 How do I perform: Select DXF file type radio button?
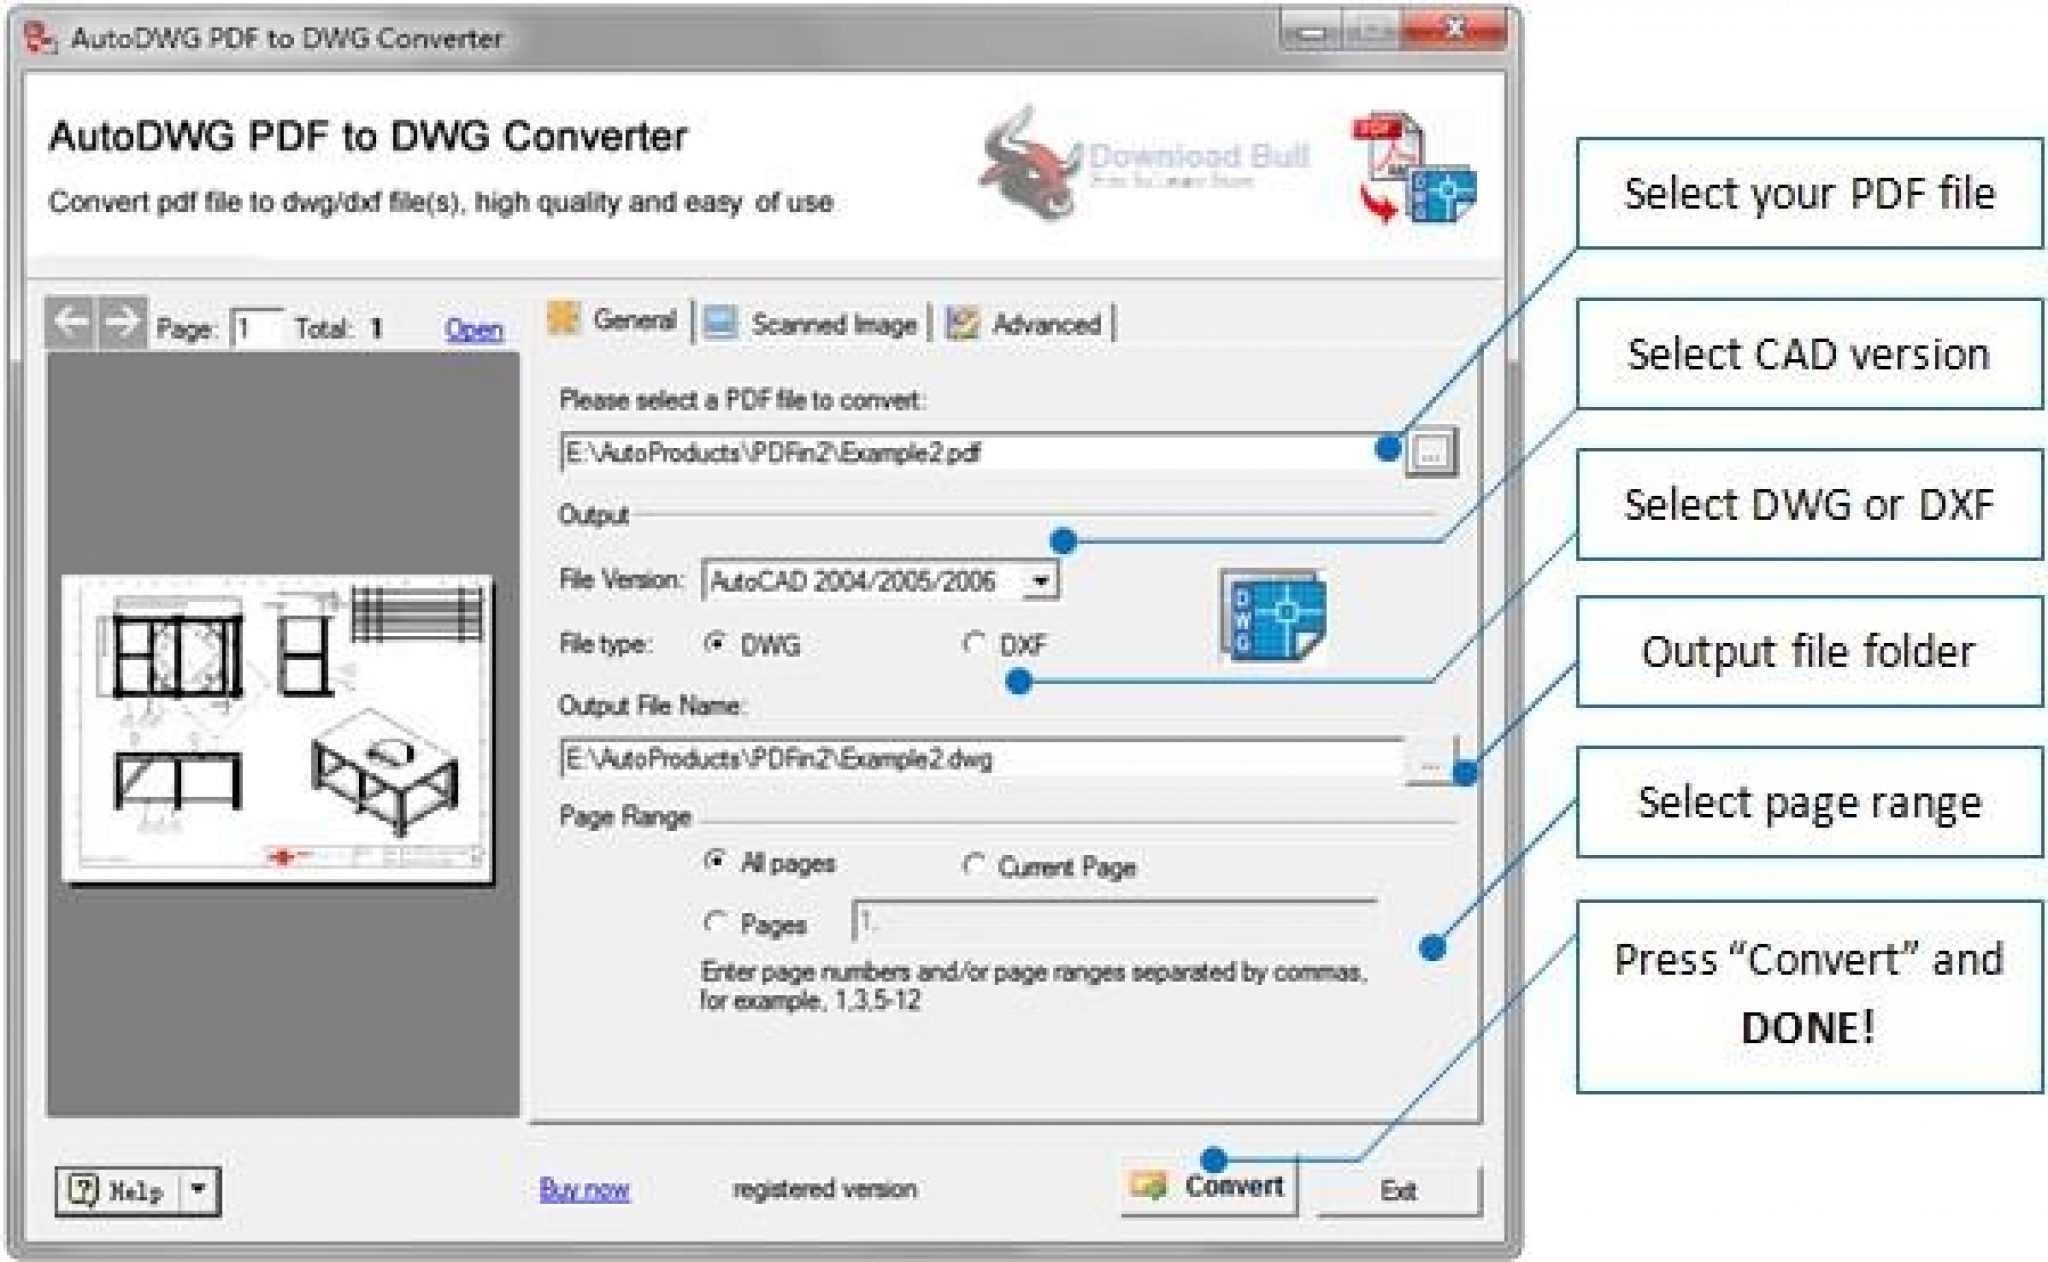(x=973, y=642)
